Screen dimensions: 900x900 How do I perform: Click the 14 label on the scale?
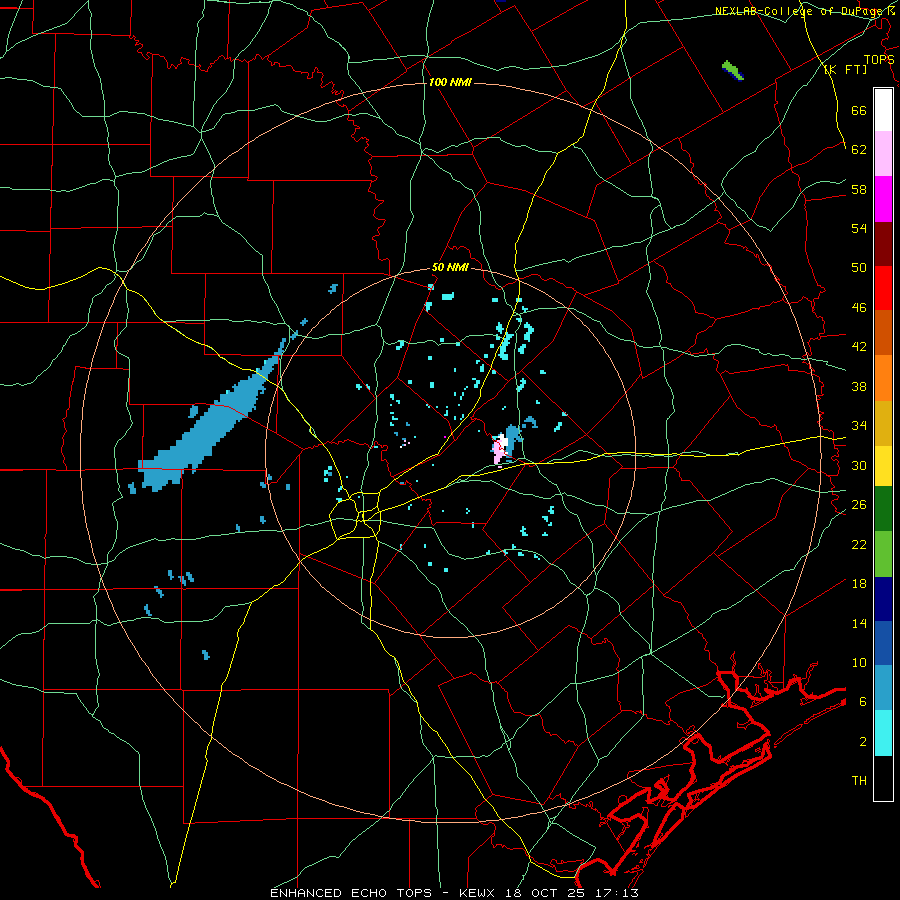859,623
